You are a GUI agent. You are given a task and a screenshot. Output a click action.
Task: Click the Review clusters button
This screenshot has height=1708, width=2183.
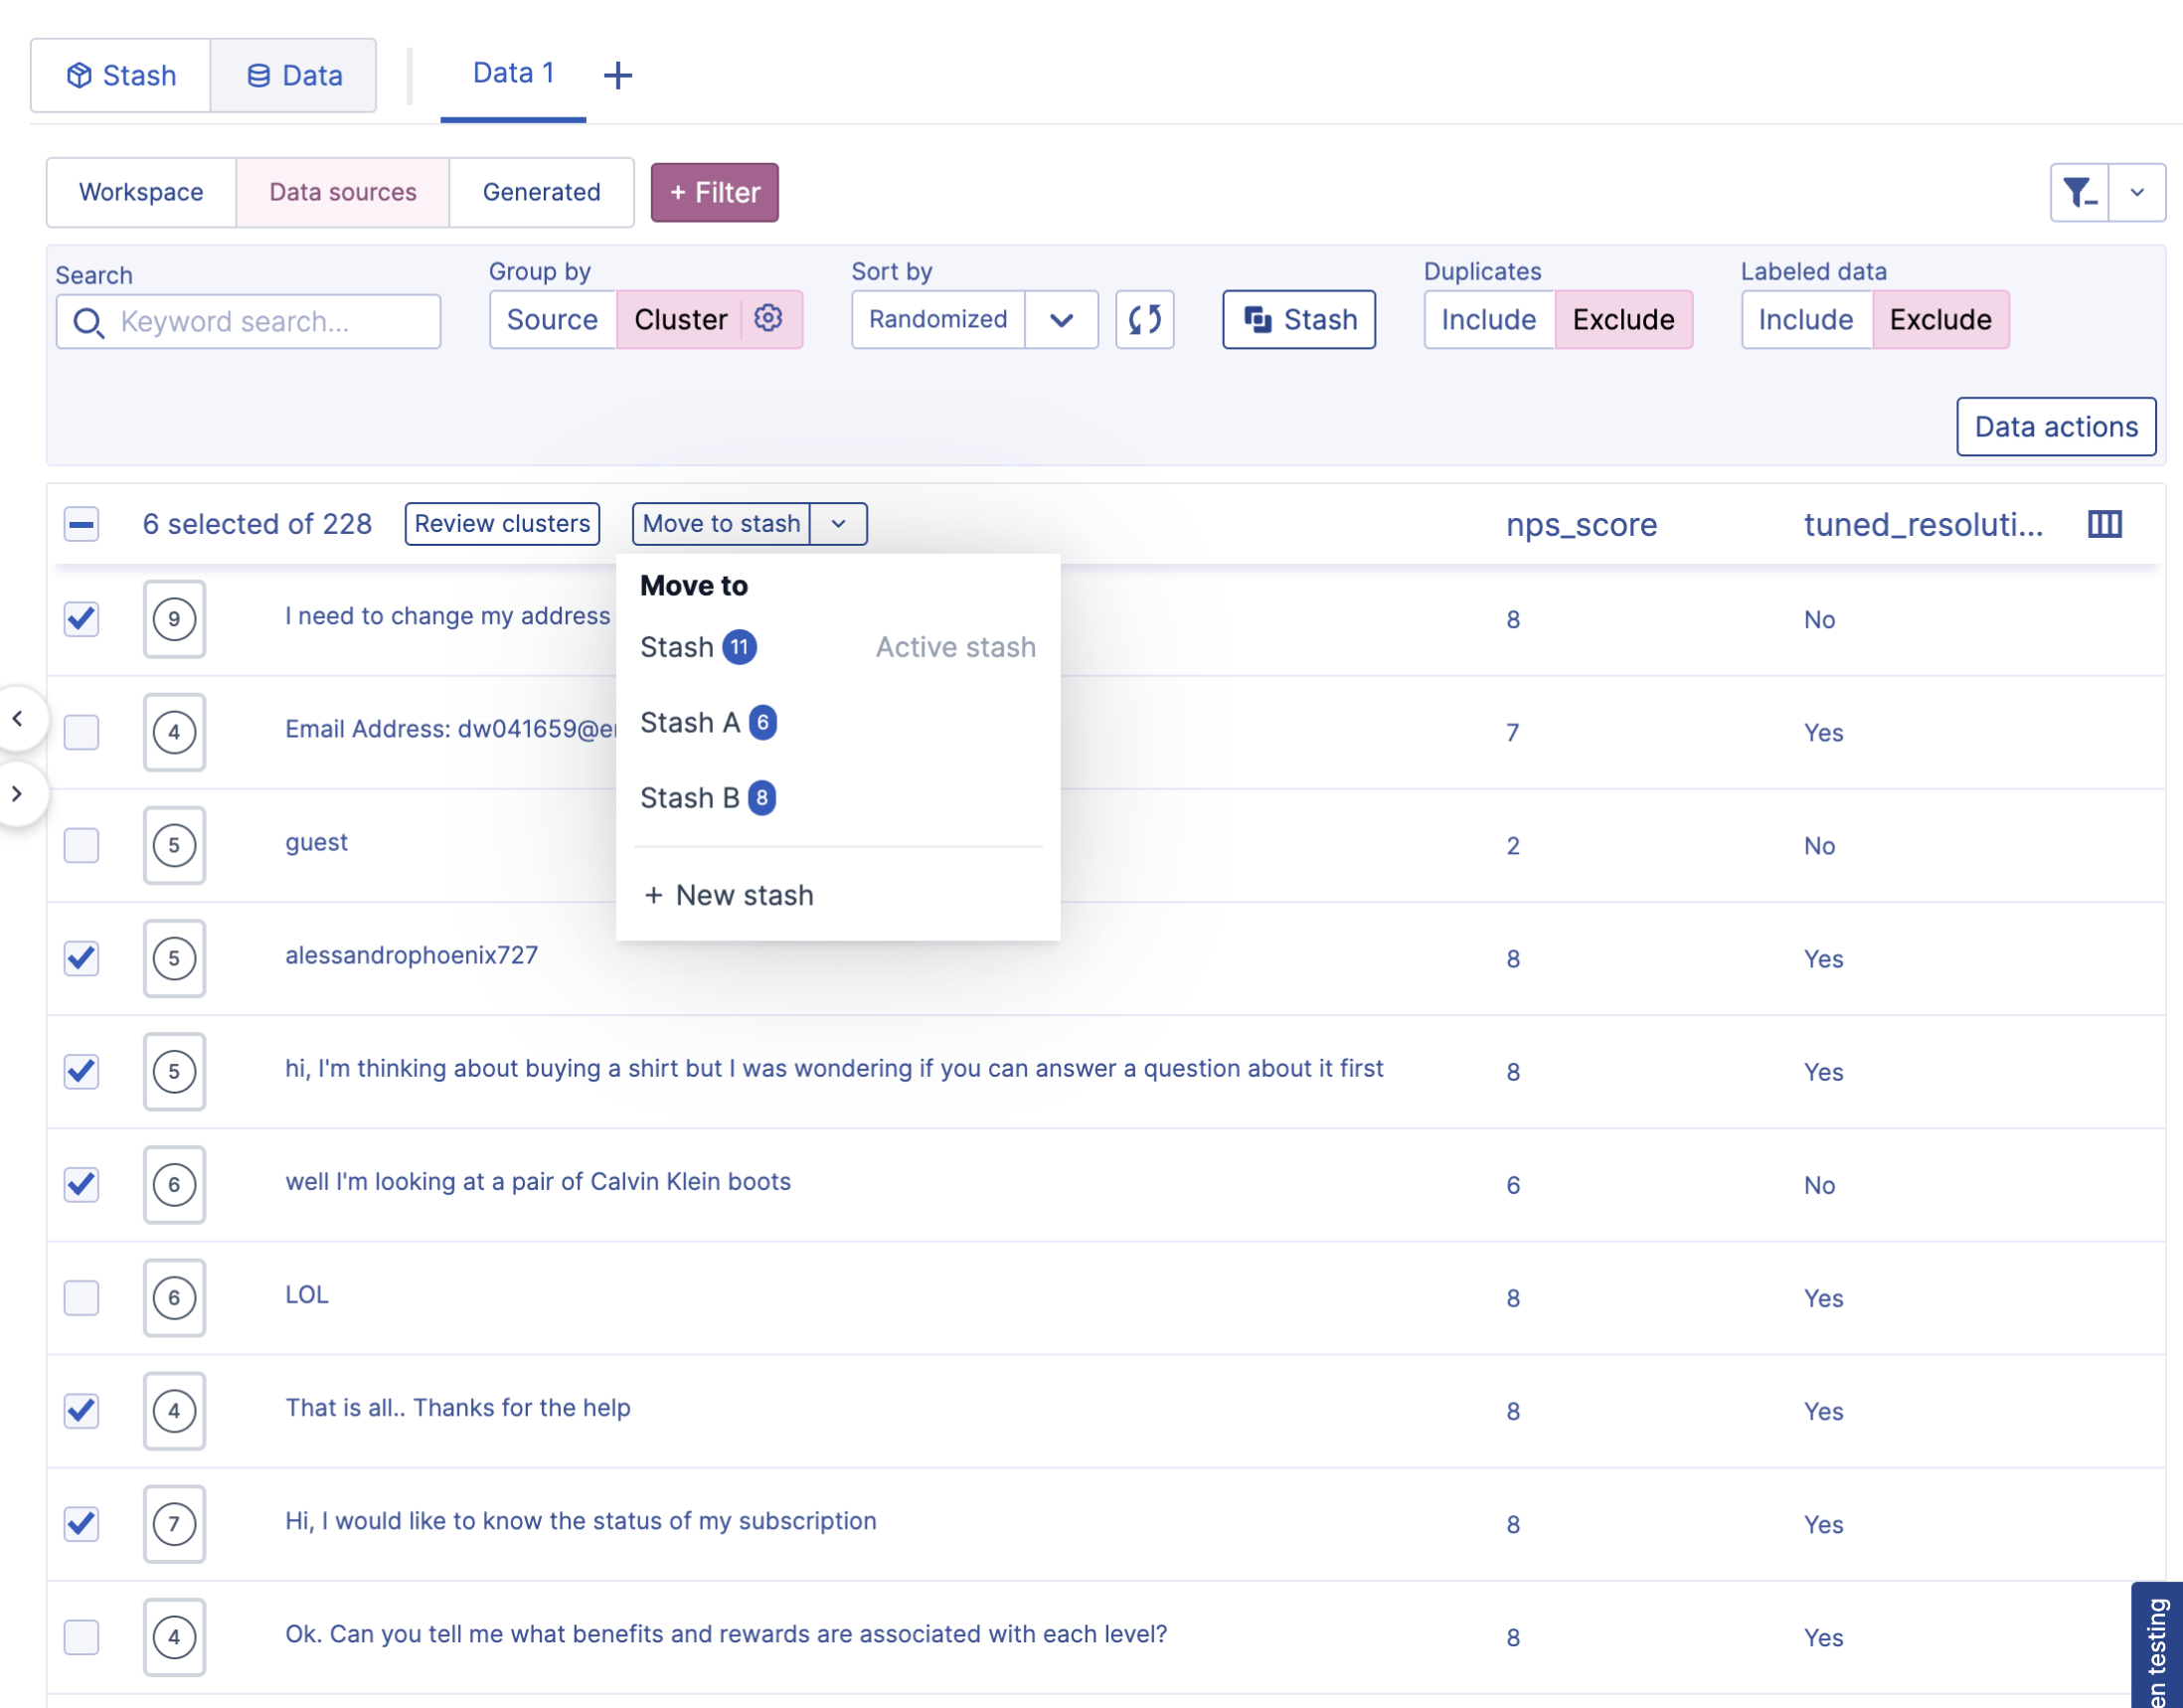[x=502, y=524]
